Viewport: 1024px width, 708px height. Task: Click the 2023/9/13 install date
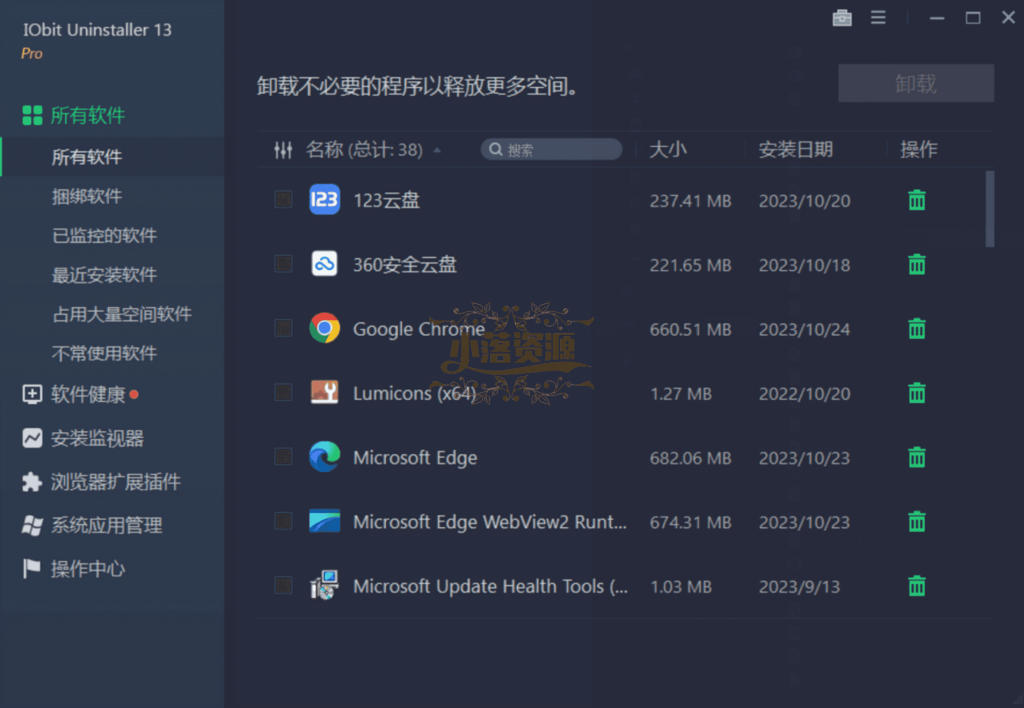pos(799,587)
